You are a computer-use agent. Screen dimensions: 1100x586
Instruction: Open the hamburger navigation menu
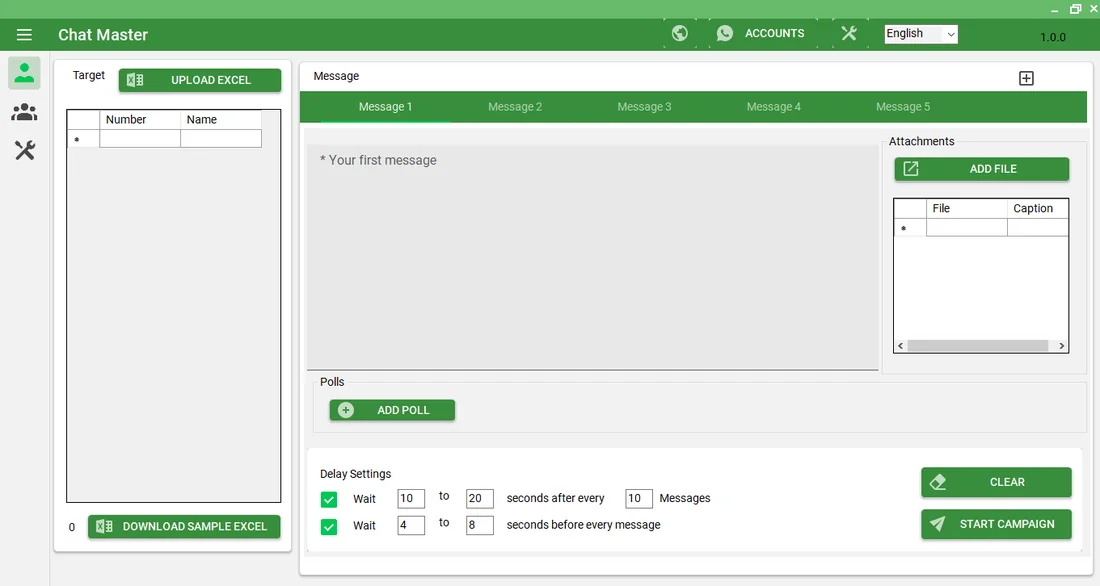click(24, 34)
